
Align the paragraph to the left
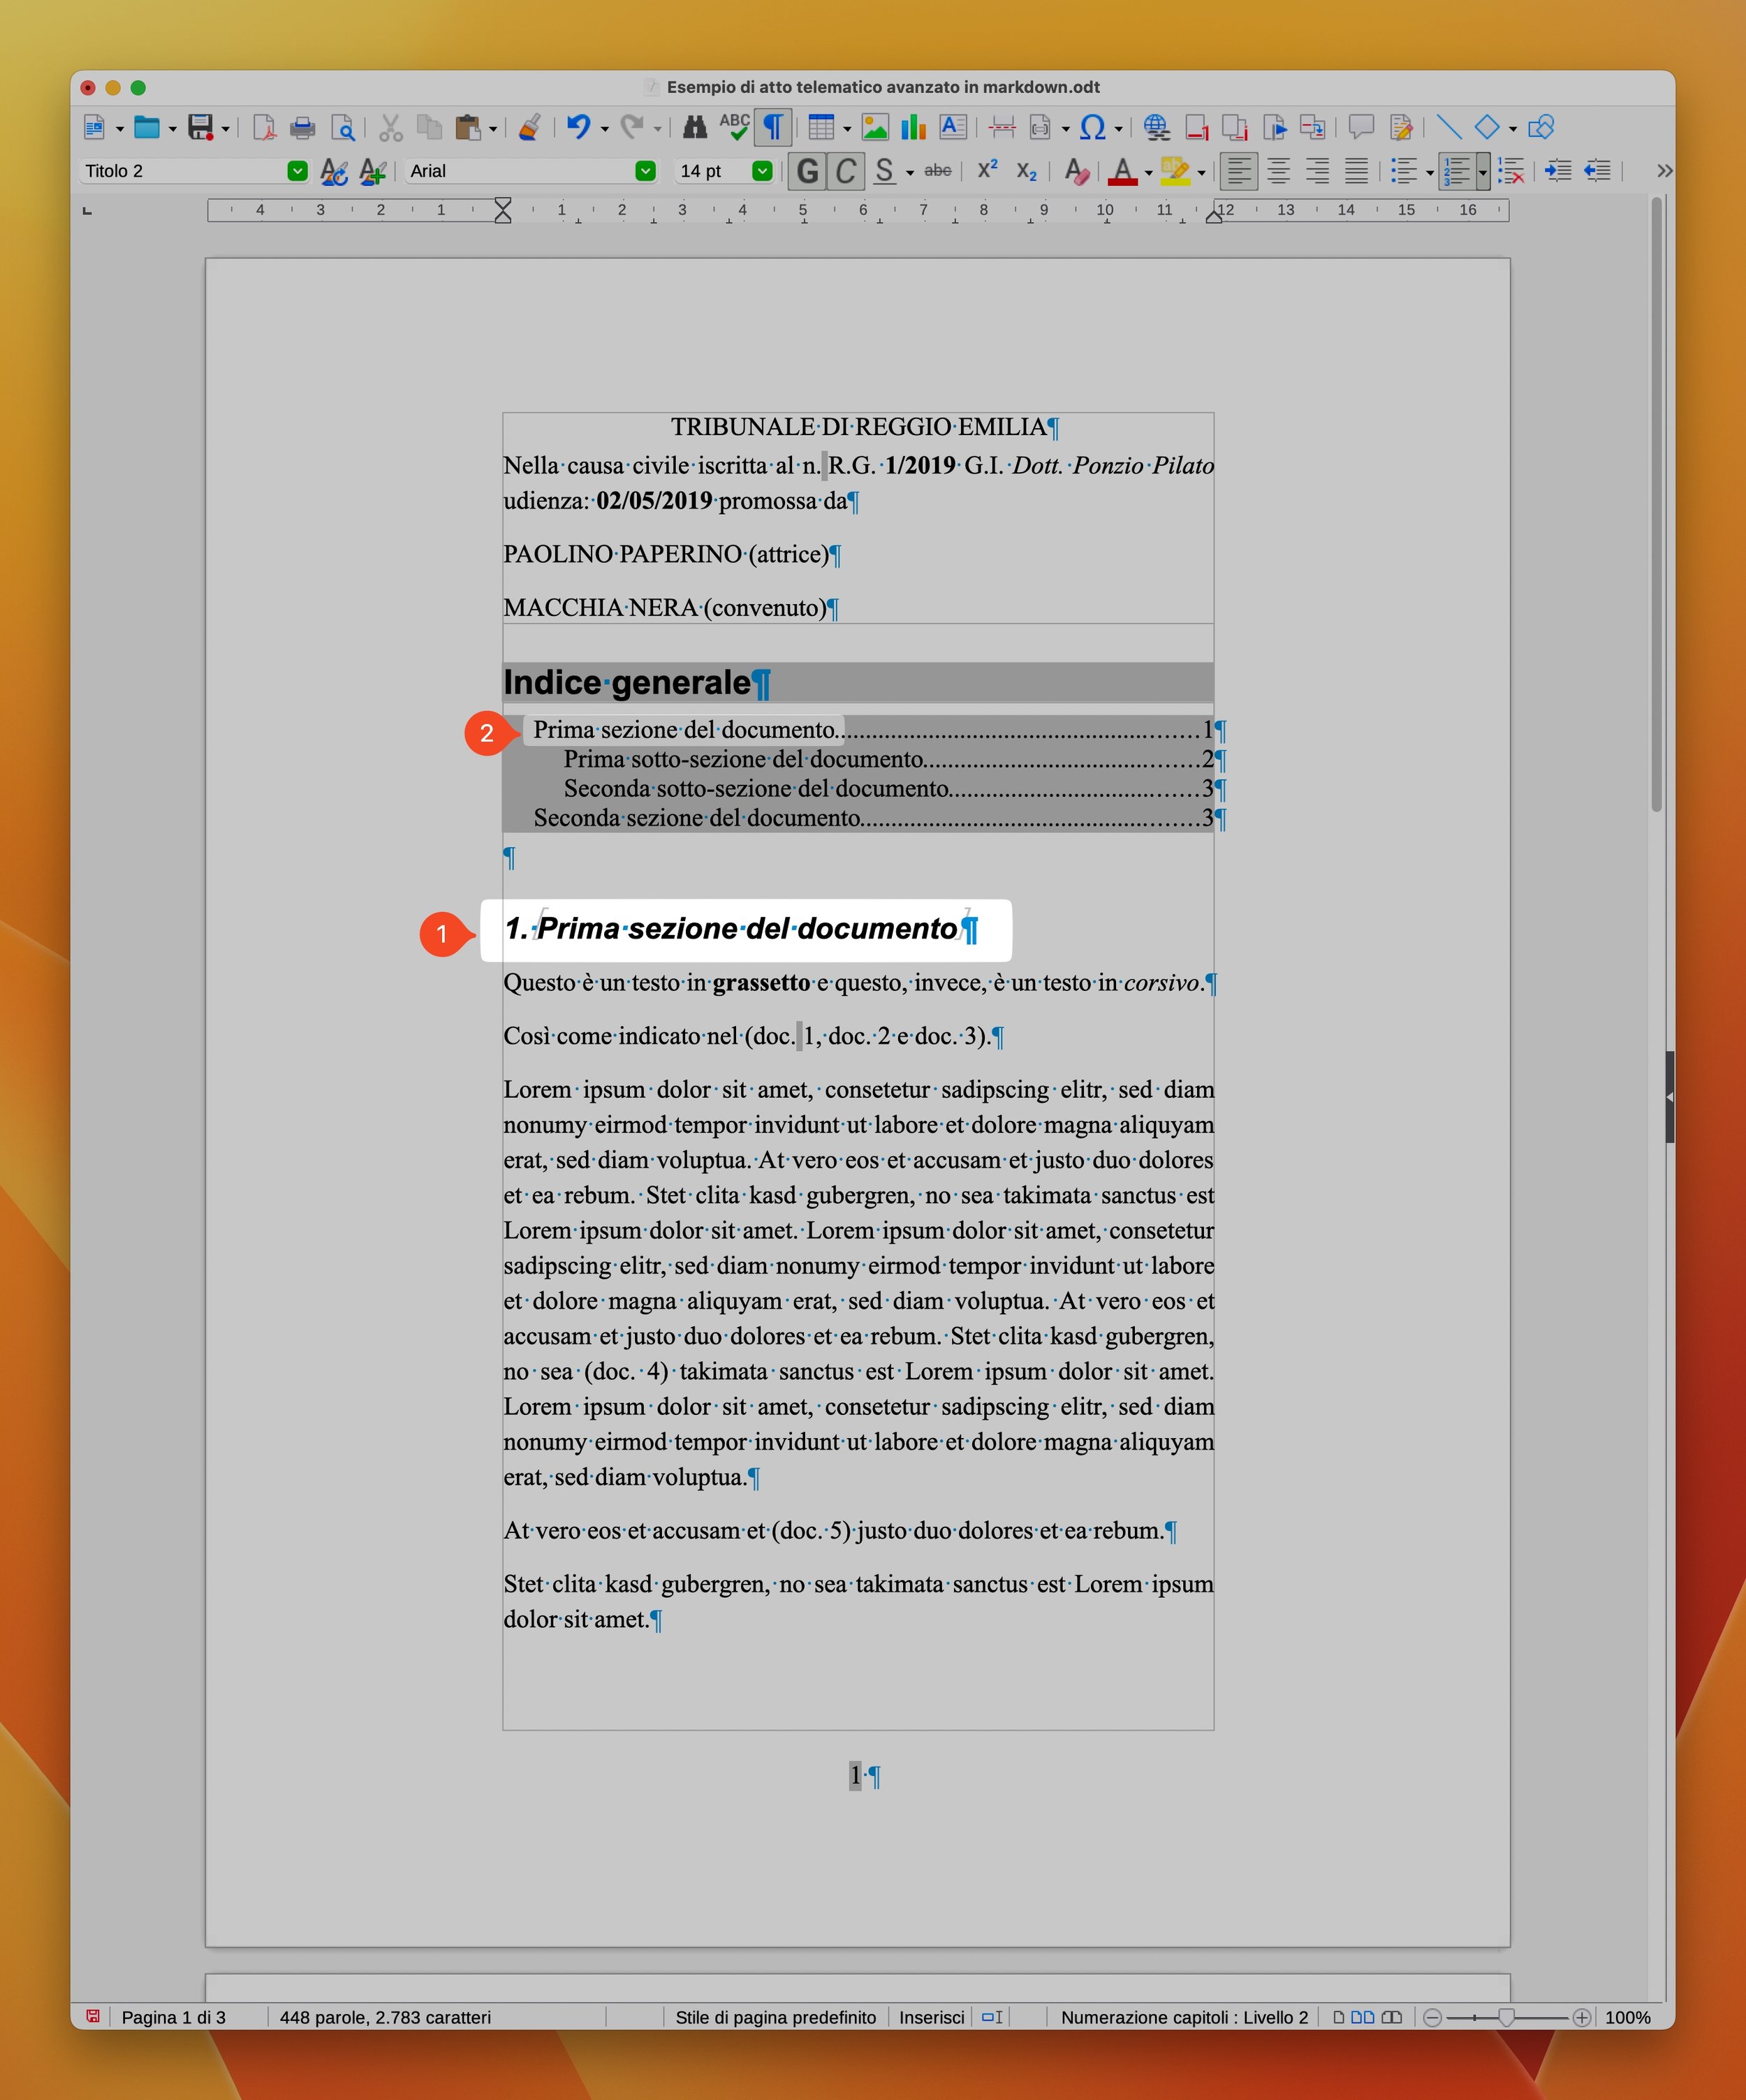[x=1239, y=171]
